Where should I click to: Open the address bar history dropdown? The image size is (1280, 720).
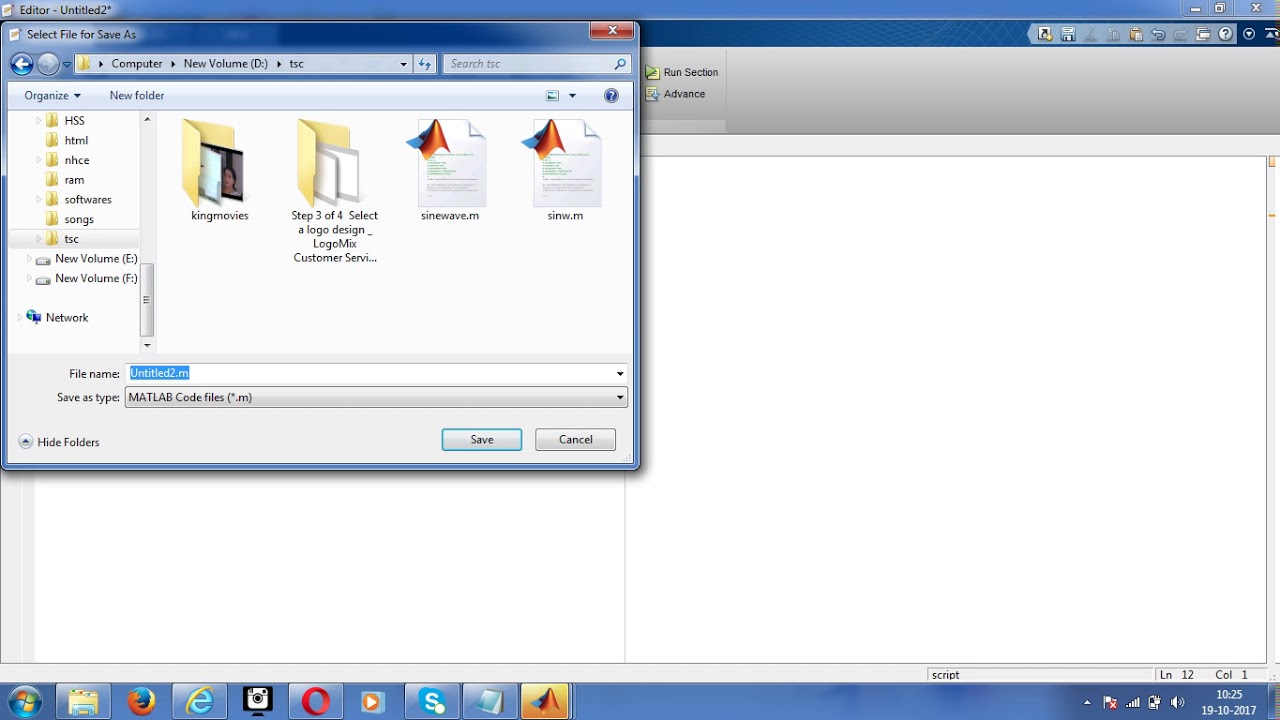(x=403, y=64)
